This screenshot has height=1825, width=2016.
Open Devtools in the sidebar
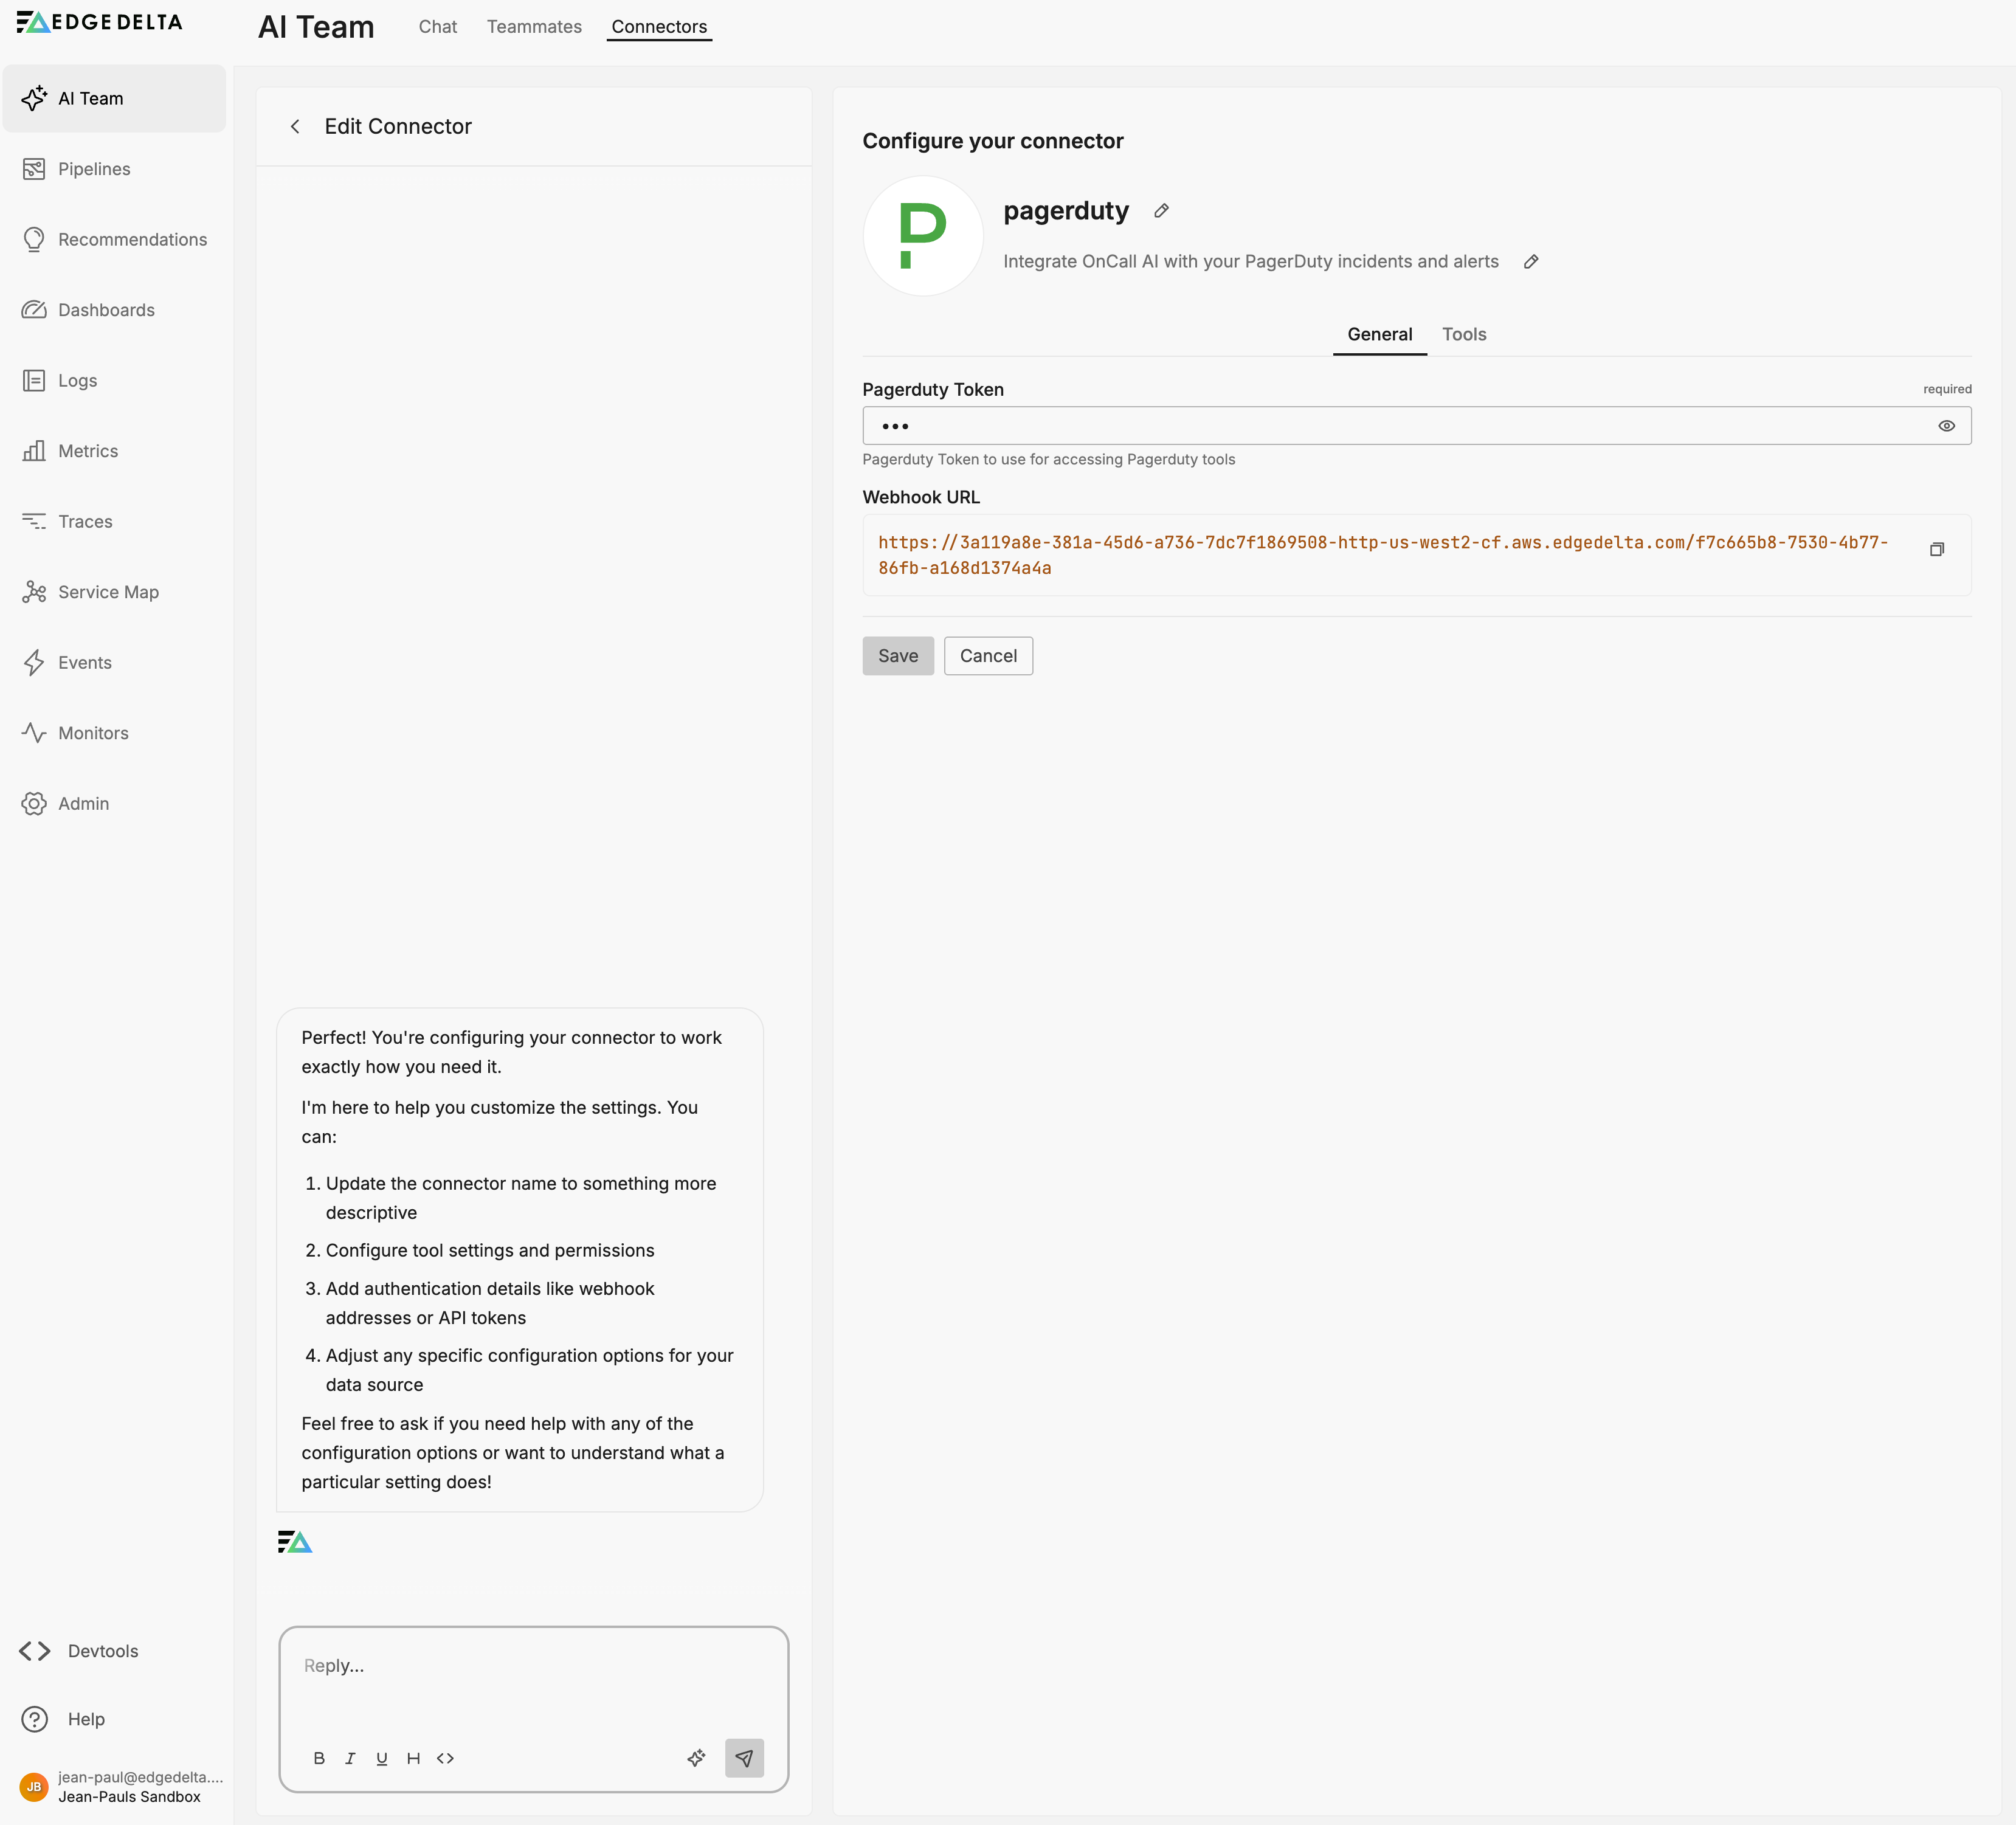[102, 1651]
